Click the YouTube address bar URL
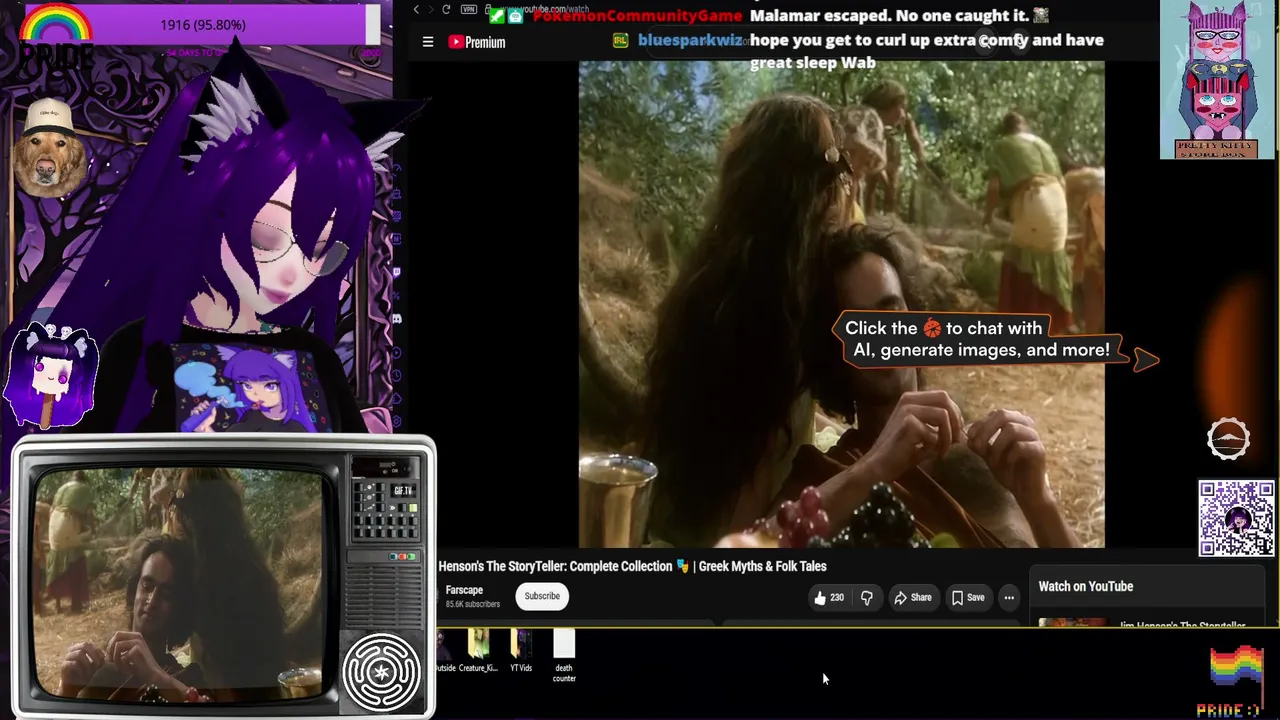 coord(545,10)
